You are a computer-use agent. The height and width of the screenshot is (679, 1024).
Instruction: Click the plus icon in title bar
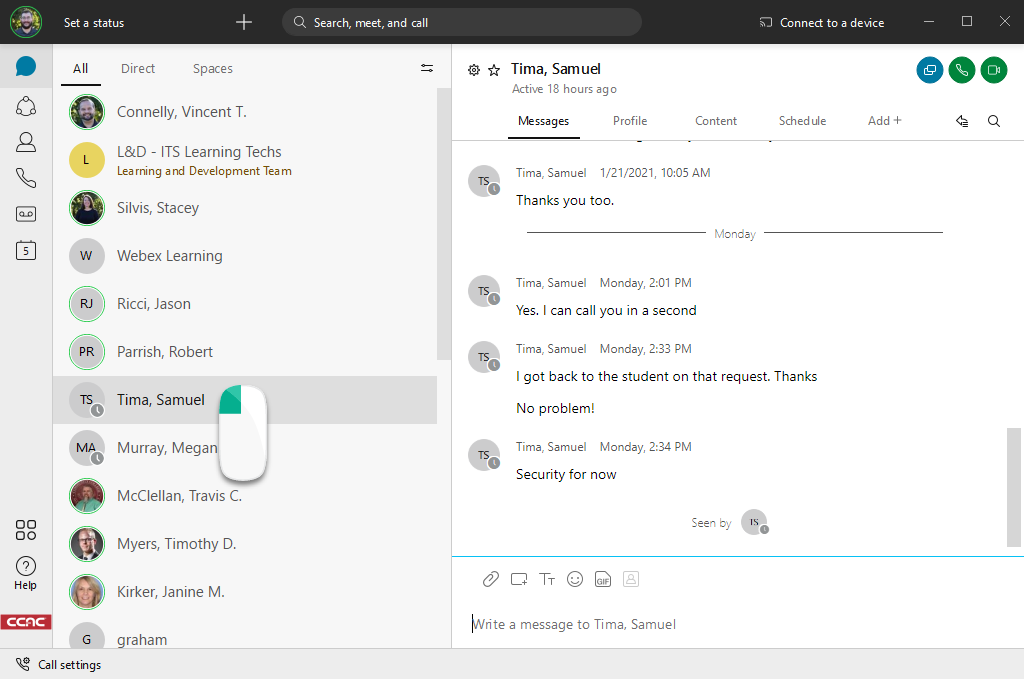[244, 22]
